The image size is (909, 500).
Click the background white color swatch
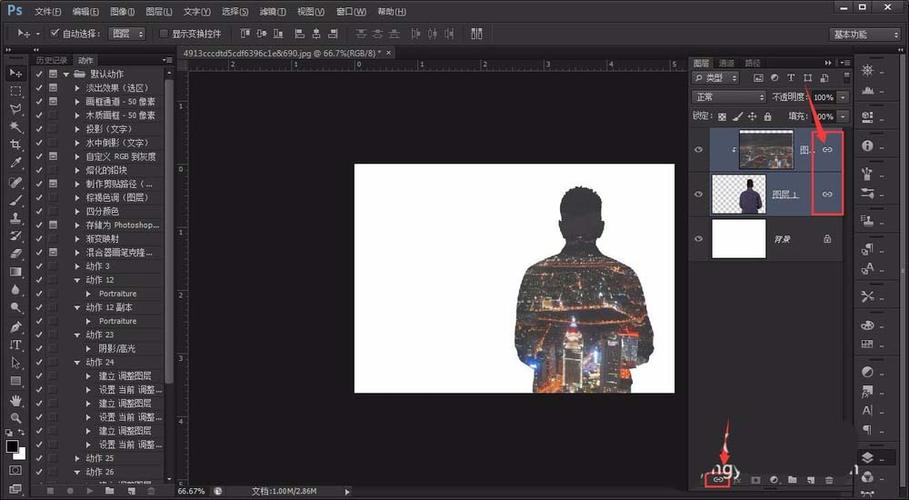[x=21, y=454]
